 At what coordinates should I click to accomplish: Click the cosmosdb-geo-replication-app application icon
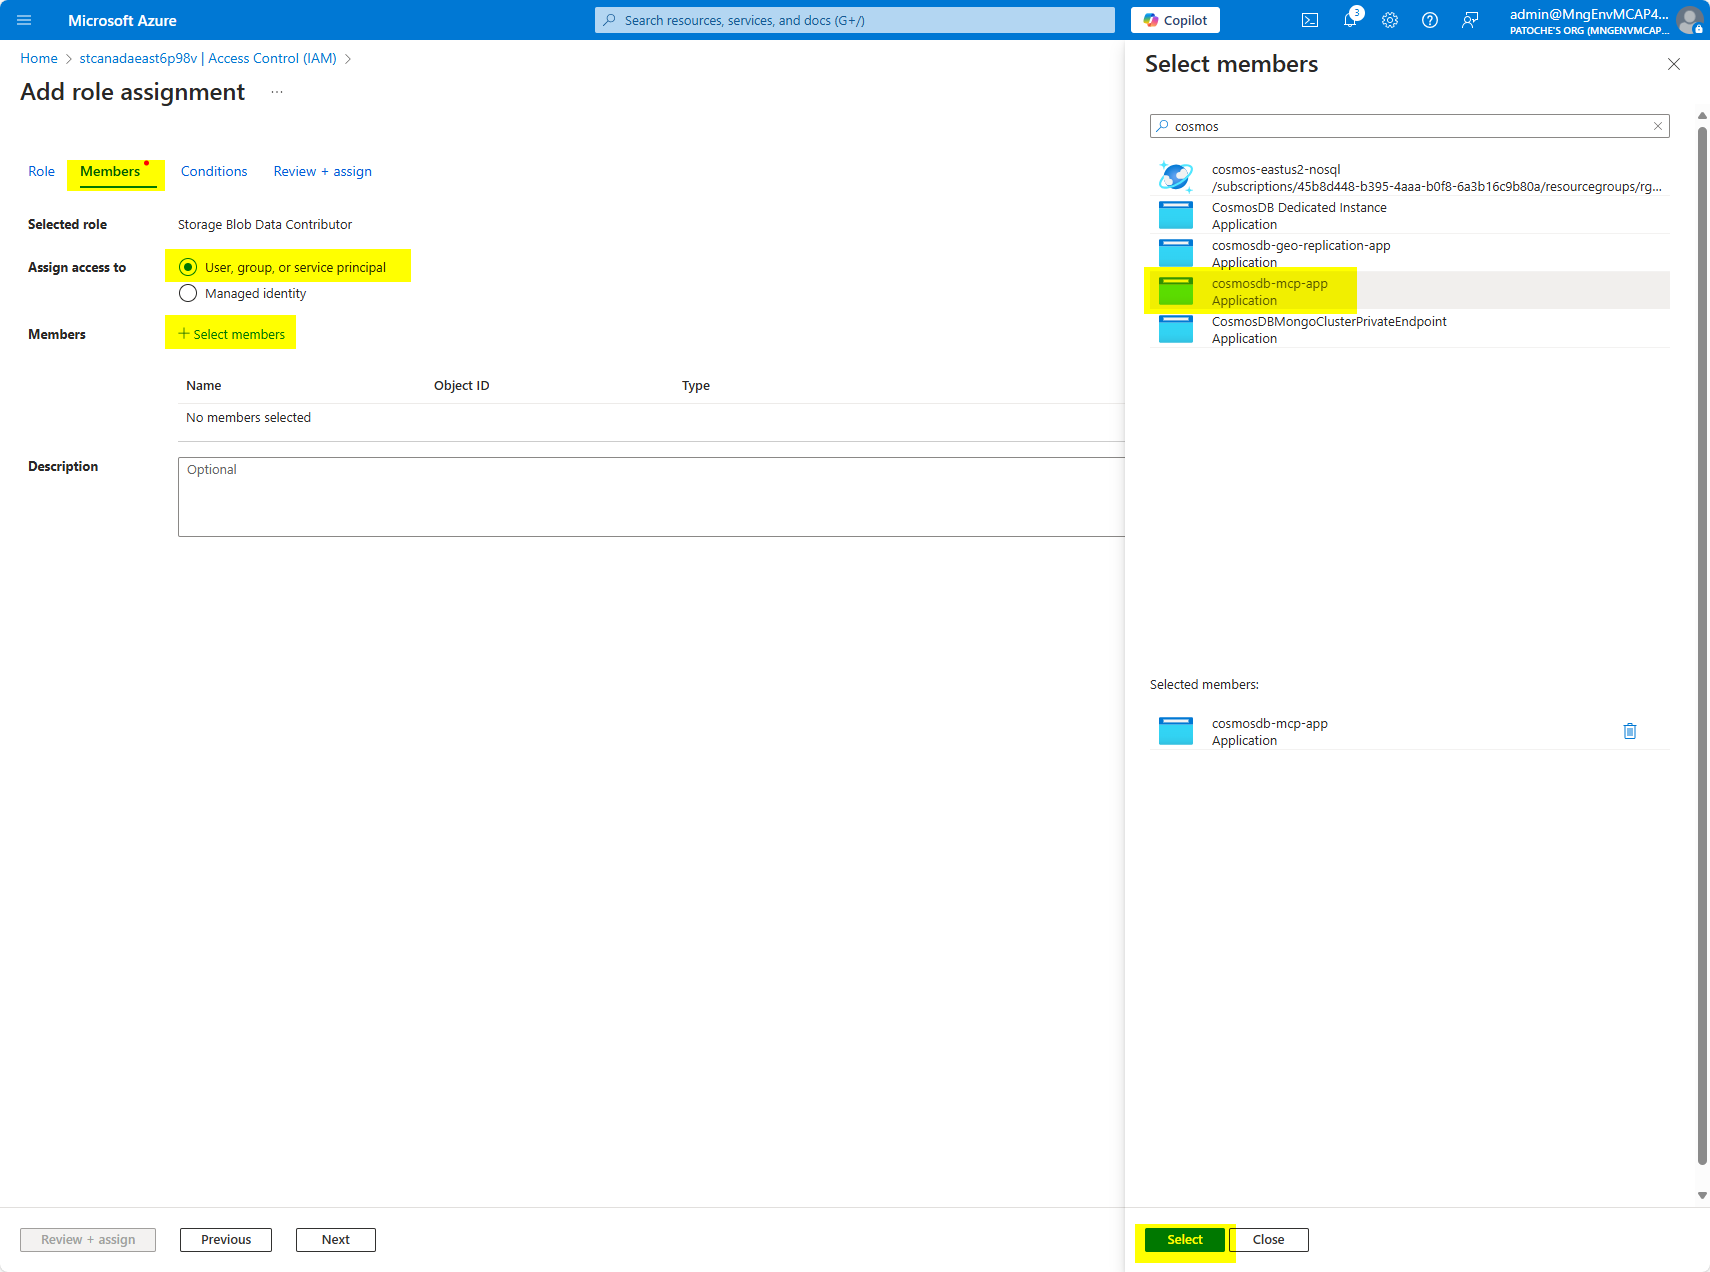[1176, 253]
